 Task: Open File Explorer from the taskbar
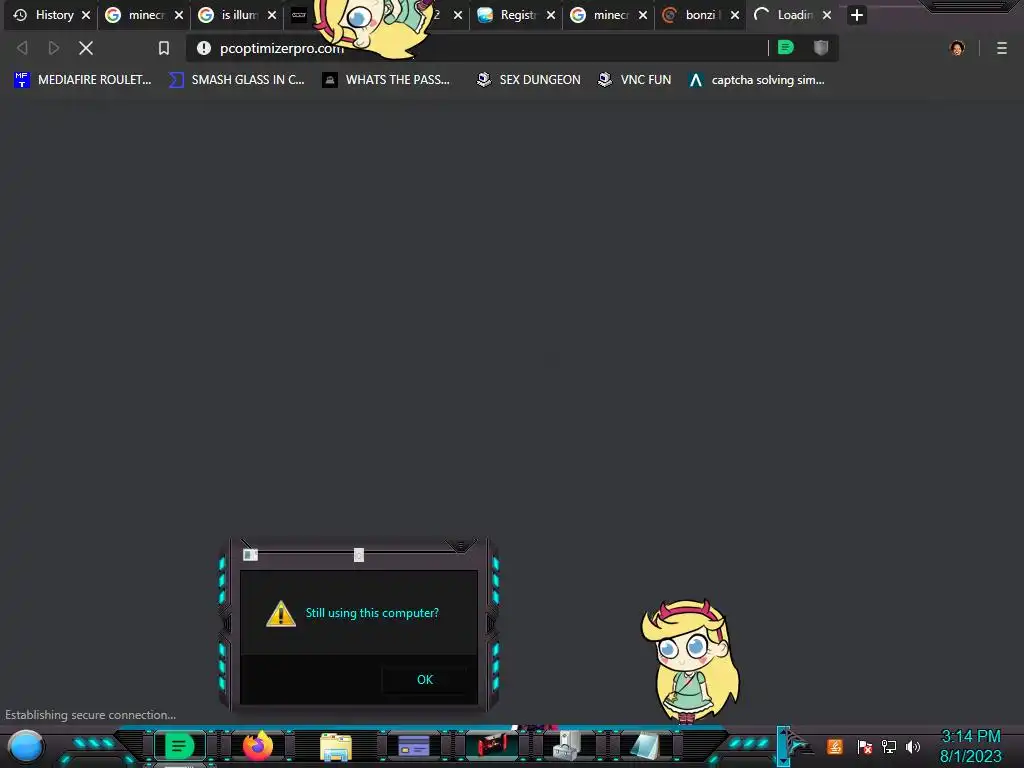(x=336, y=747)
